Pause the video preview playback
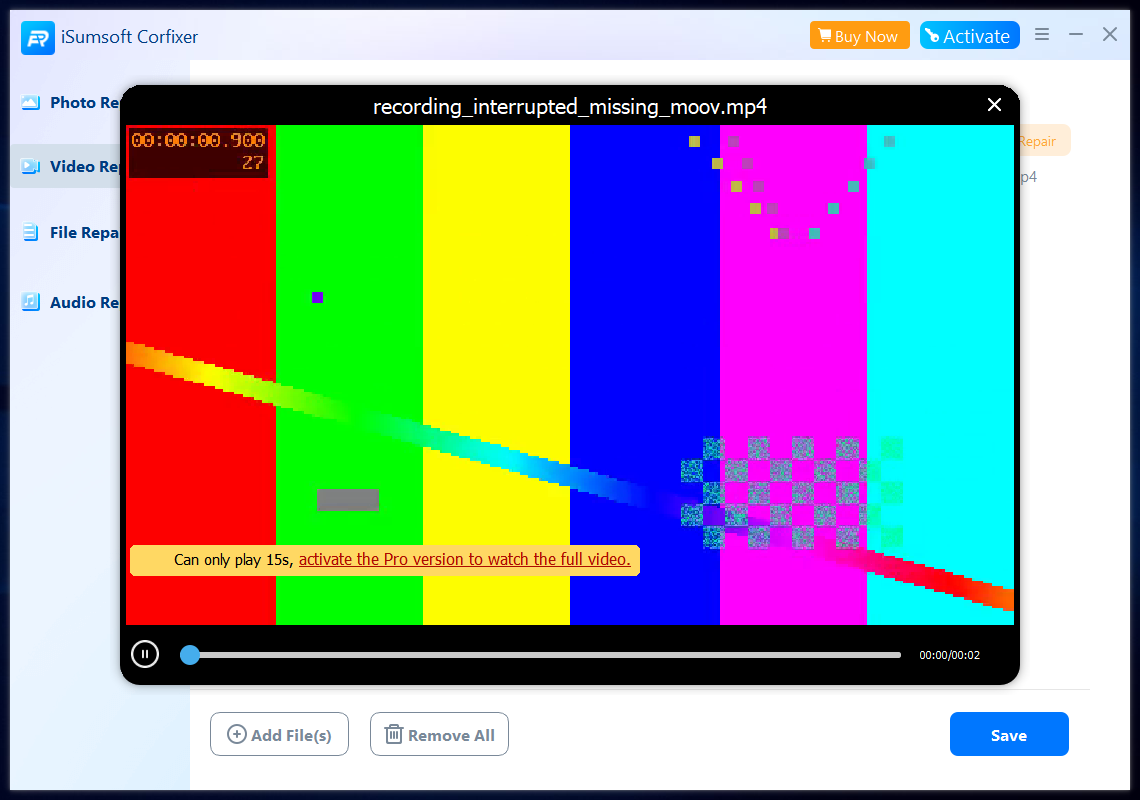This screenshot has height=800, width=1140. click(145, 654)
